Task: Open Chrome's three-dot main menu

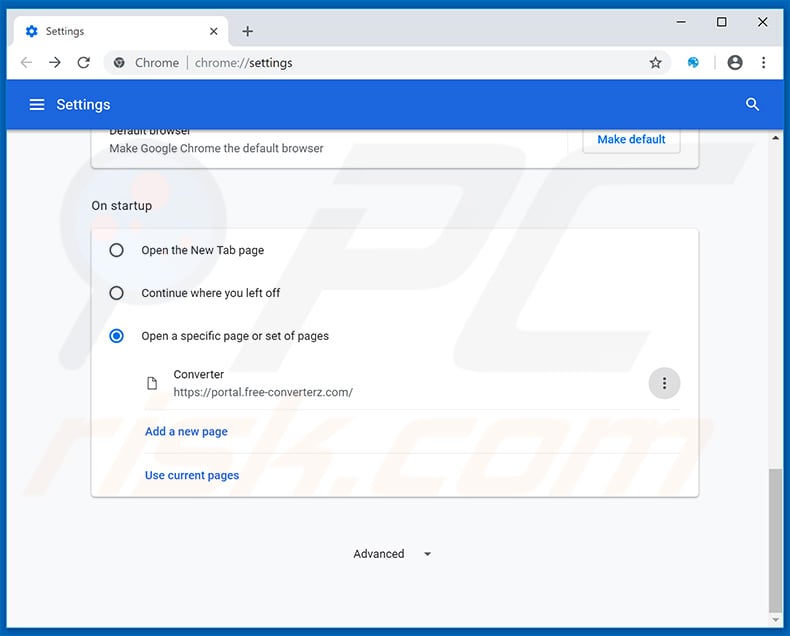Action: pyautogui.click(x=764, y=62)
